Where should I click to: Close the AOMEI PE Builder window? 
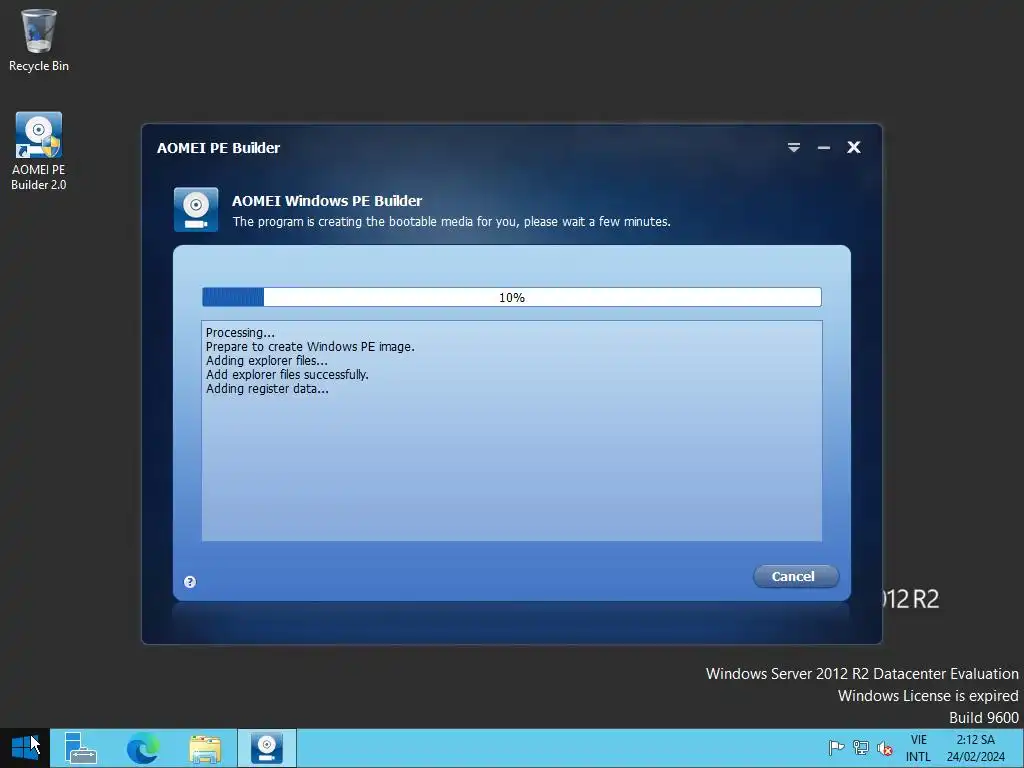click(x=854, y=147)
